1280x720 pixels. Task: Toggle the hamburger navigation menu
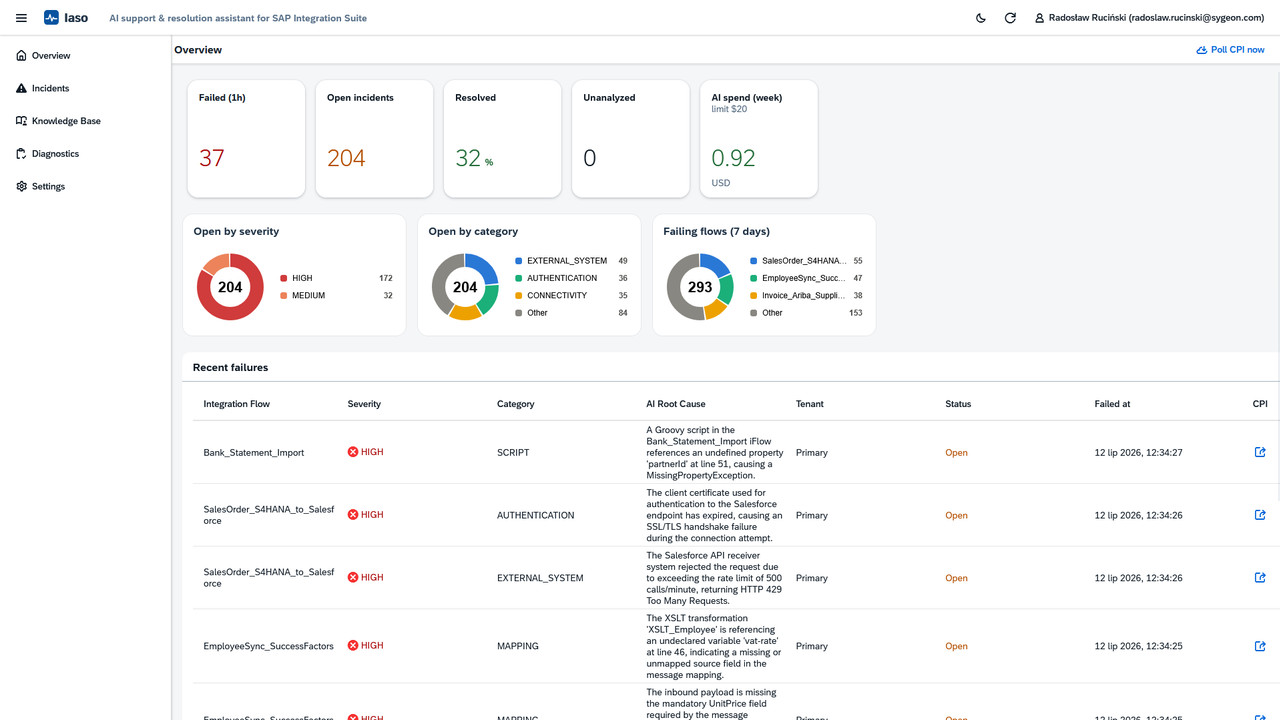21,18
